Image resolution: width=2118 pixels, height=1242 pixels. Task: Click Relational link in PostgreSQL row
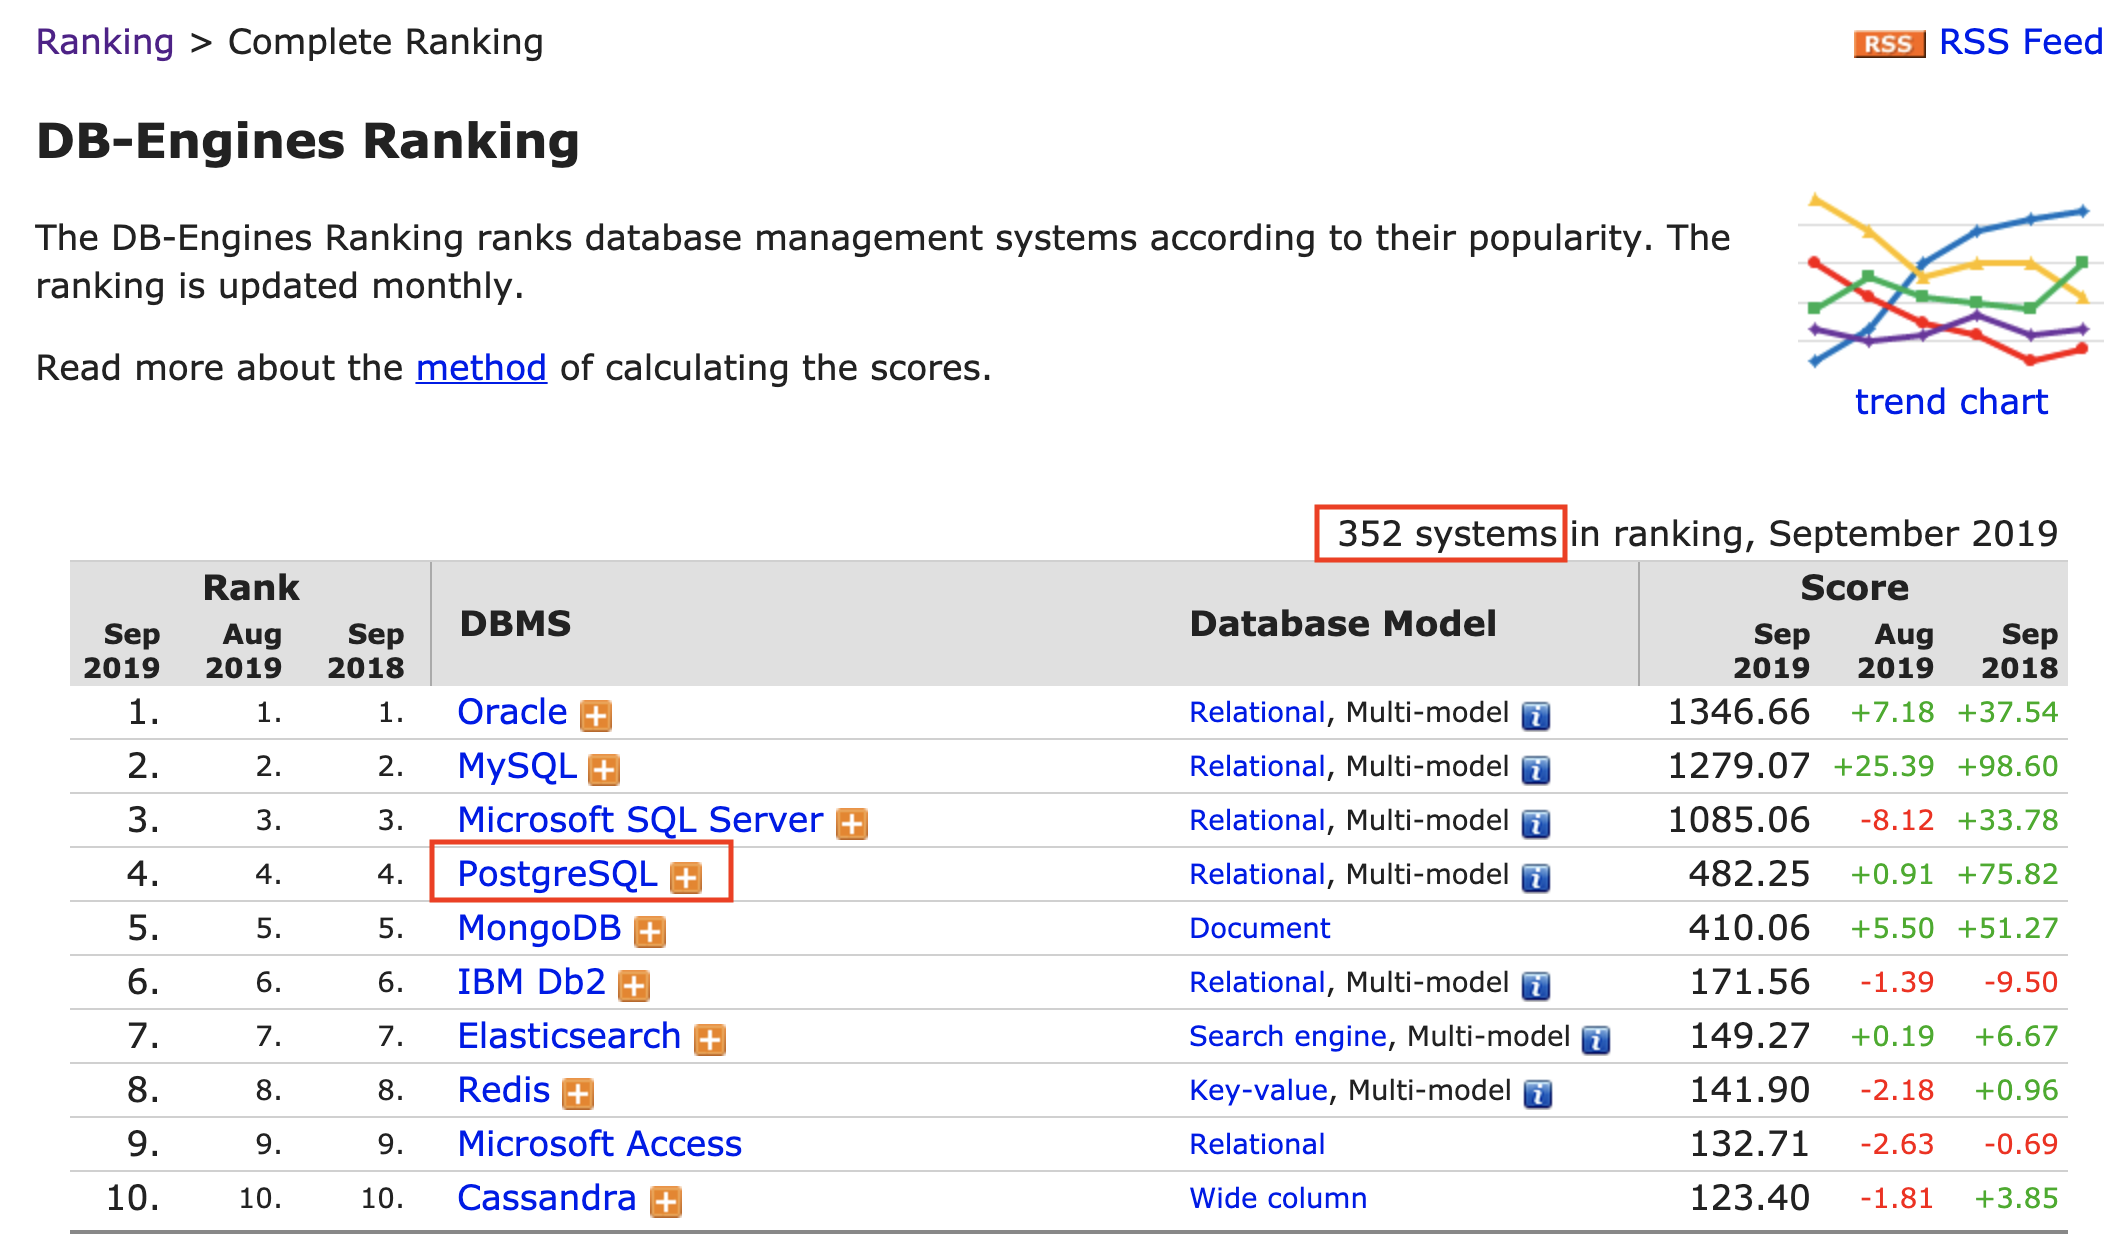point(1257,874)
